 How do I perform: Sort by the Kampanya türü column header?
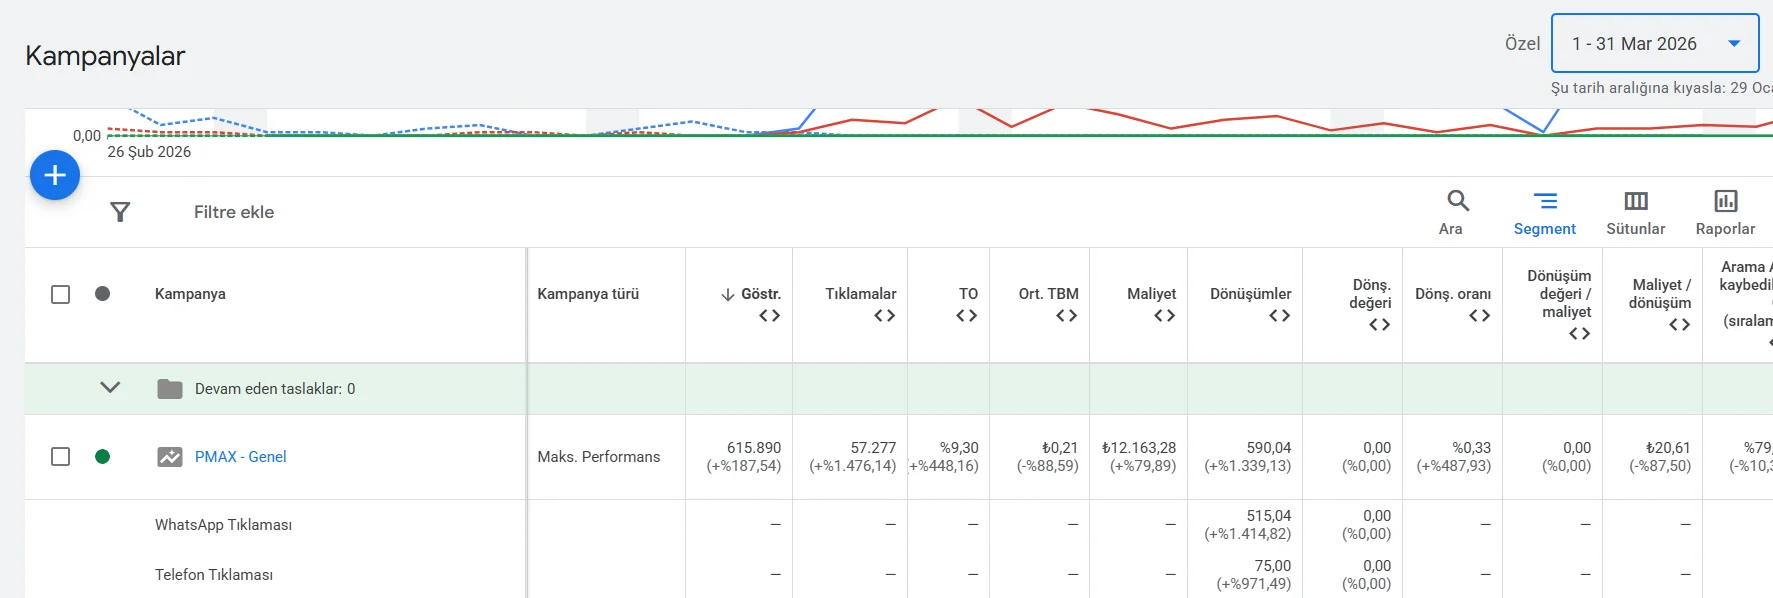pyautogui.click(x=588, y=294)
